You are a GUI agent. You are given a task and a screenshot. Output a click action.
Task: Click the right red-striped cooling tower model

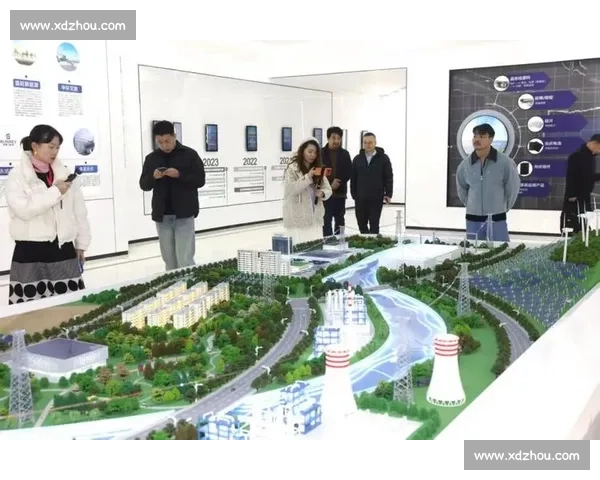click(x=445, y=370)
